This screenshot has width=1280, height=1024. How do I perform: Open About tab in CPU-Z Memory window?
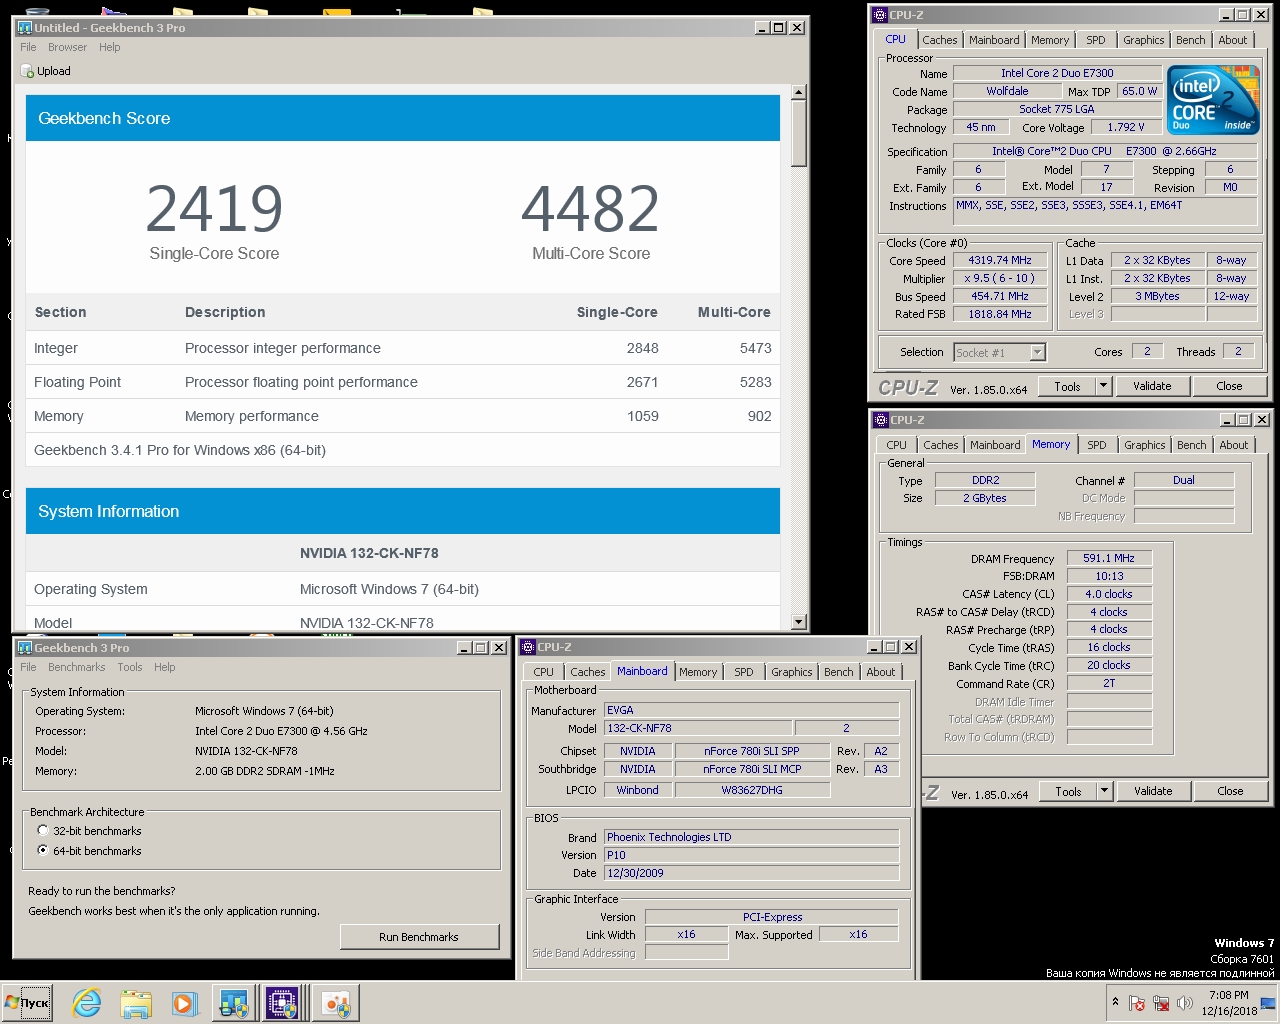pos(1233,445)
